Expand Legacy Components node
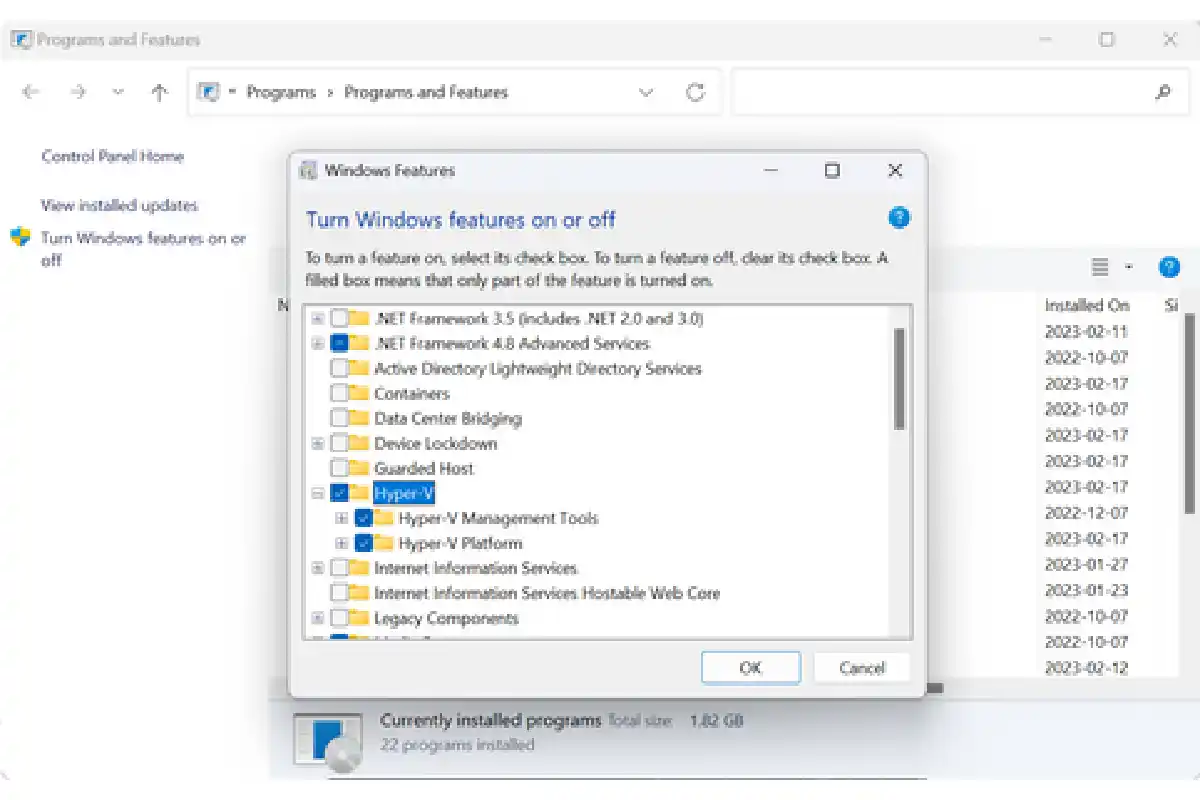 point(318,618)
